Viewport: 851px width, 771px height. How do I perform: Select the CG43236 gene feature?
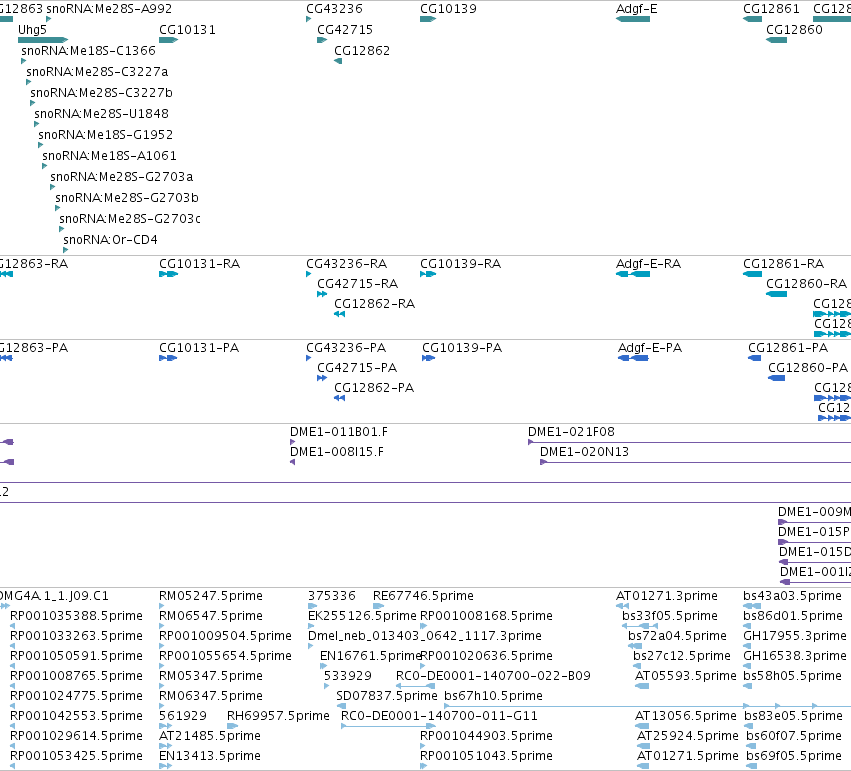309,19
